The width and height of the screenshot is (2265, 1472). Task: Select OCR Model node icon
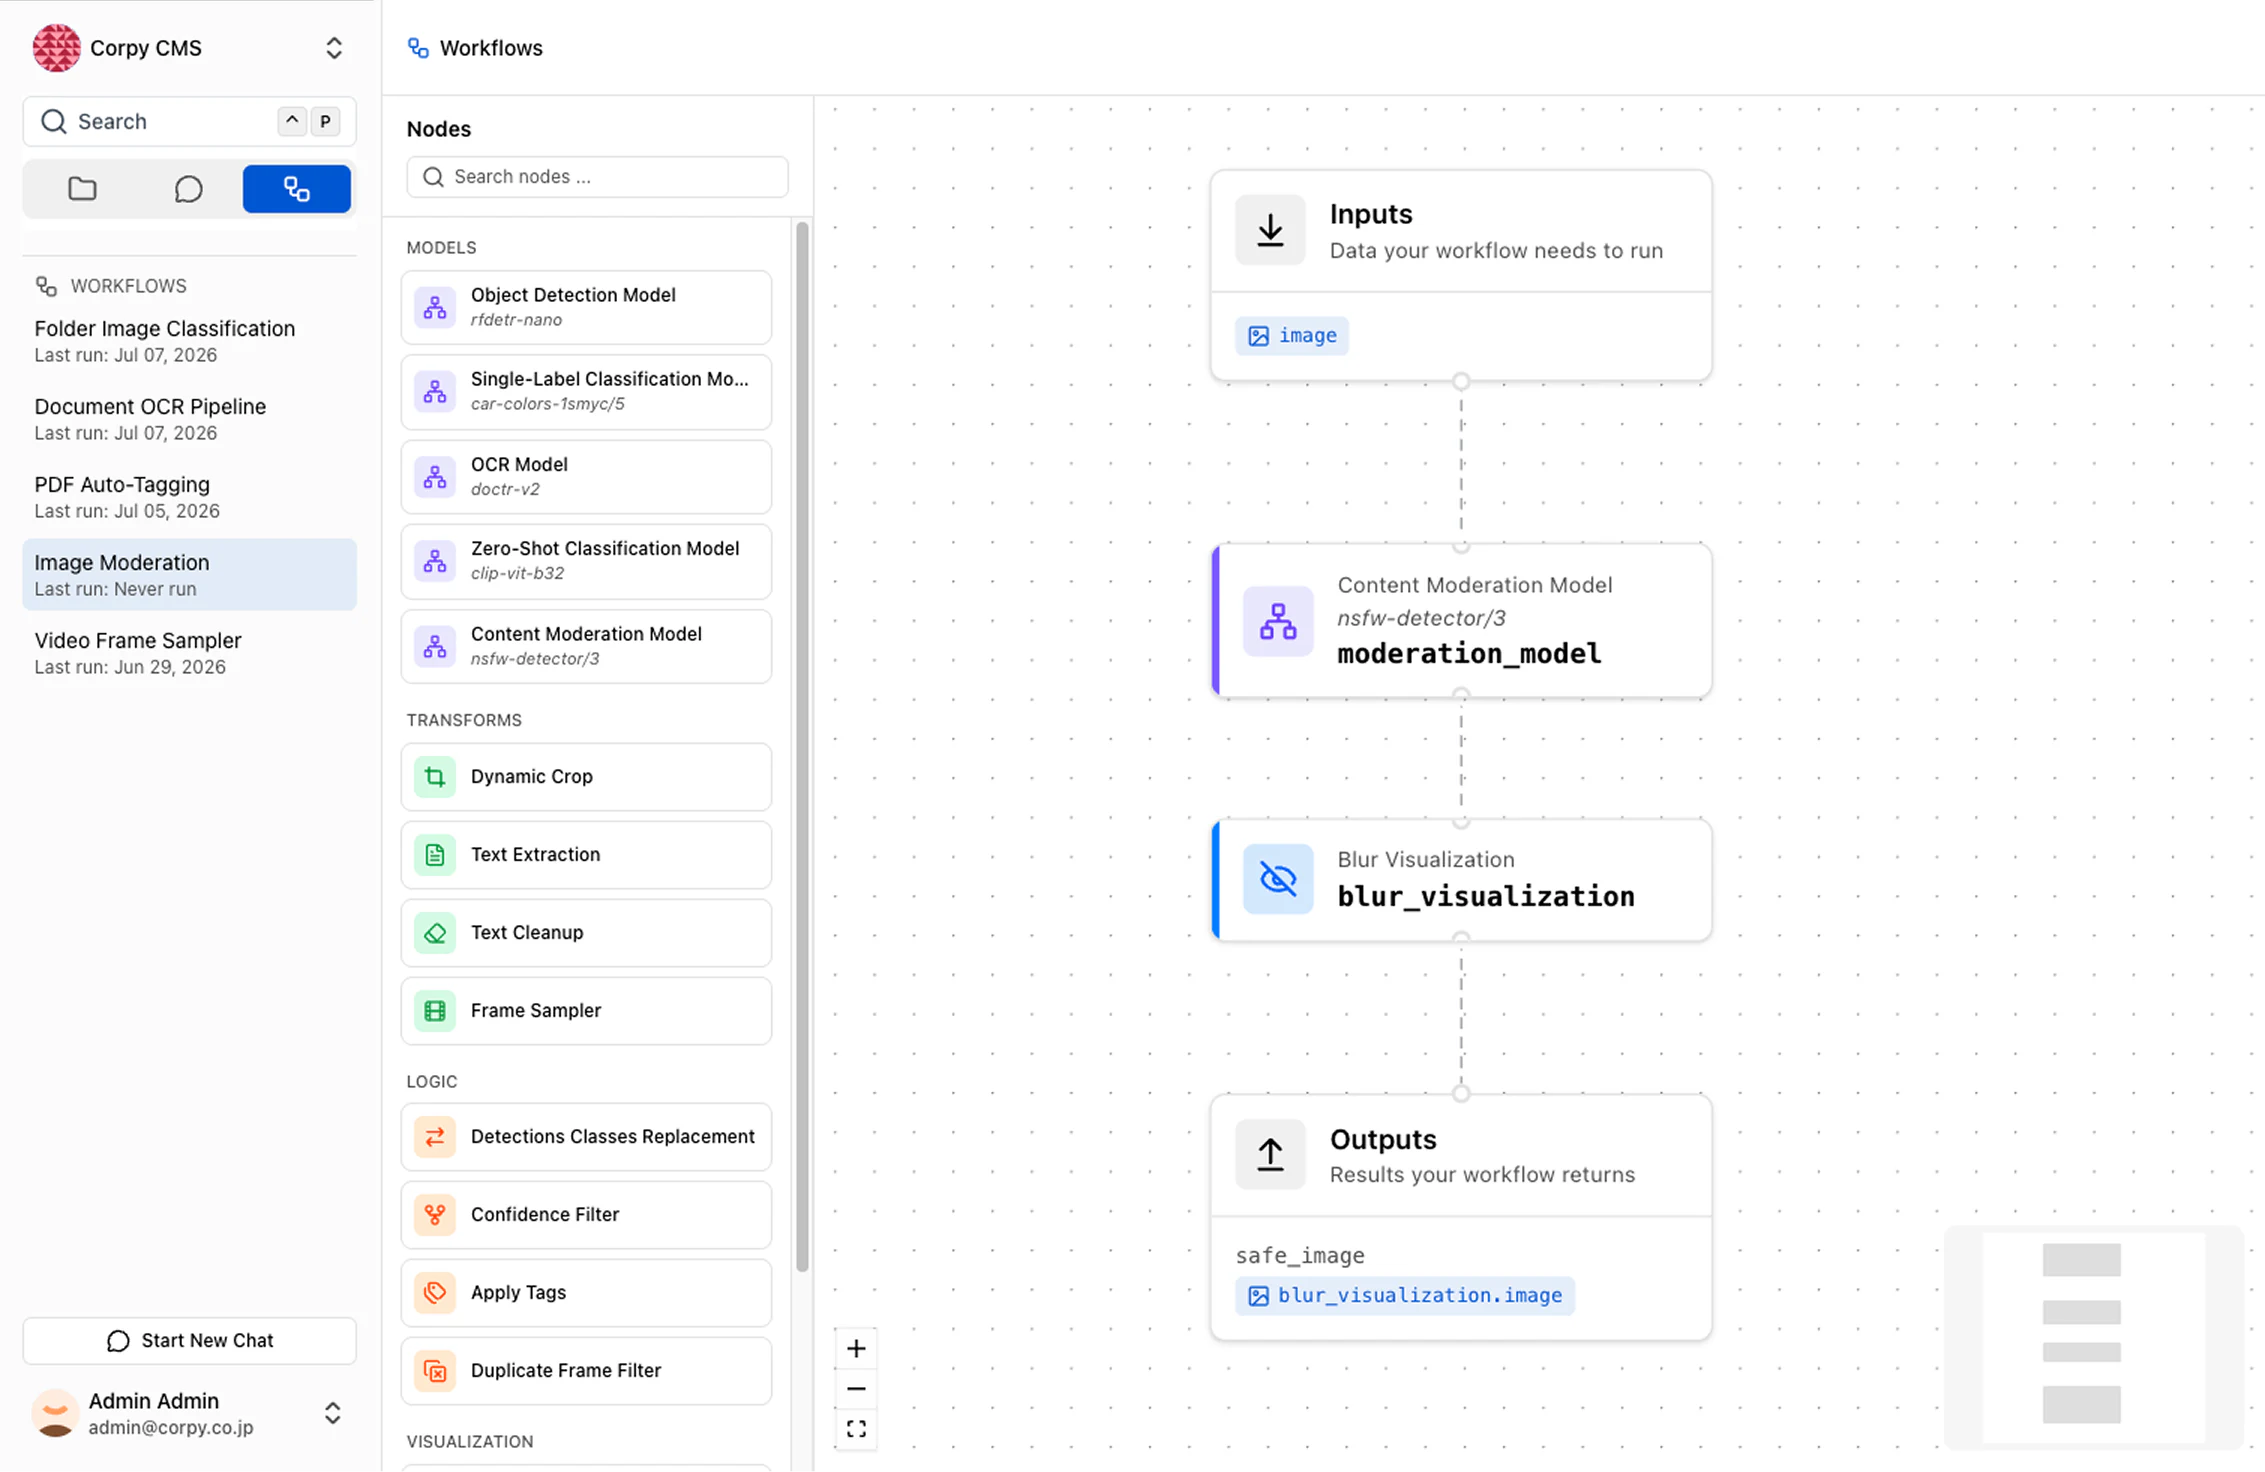[x=435, y=476]
